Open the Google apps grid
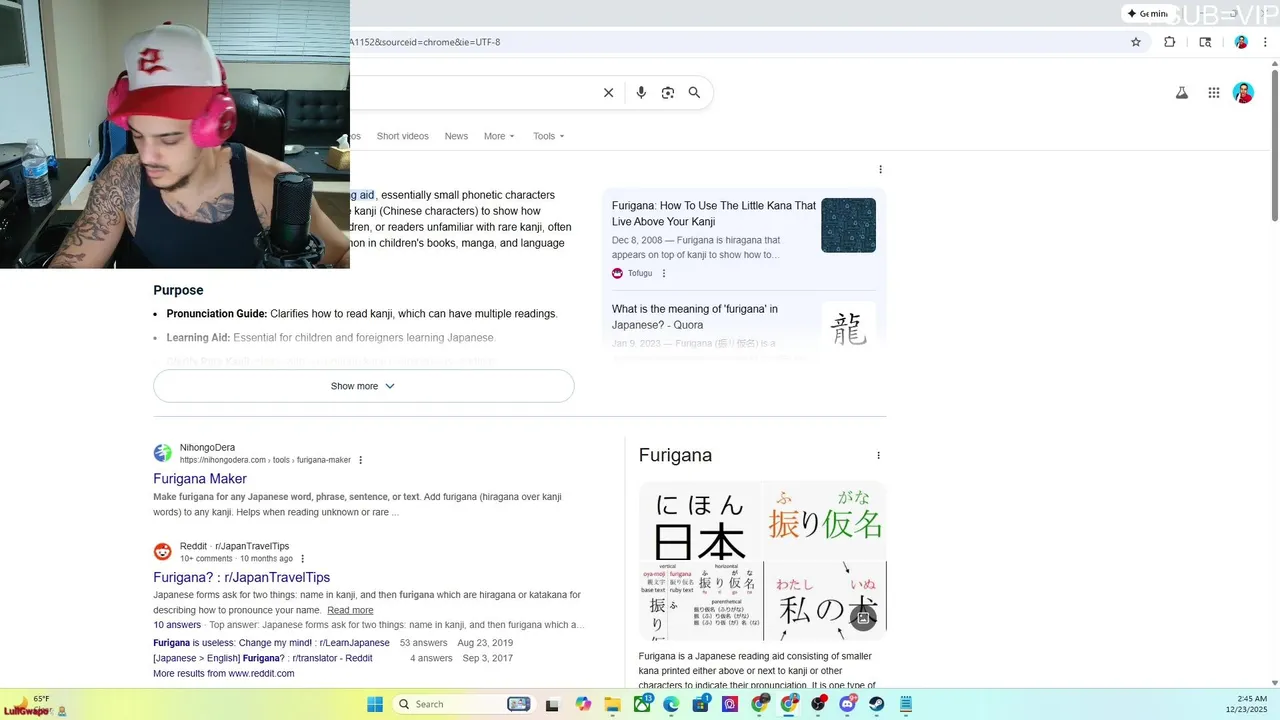Screen dimensions: 1280x720 point(1214,93)
